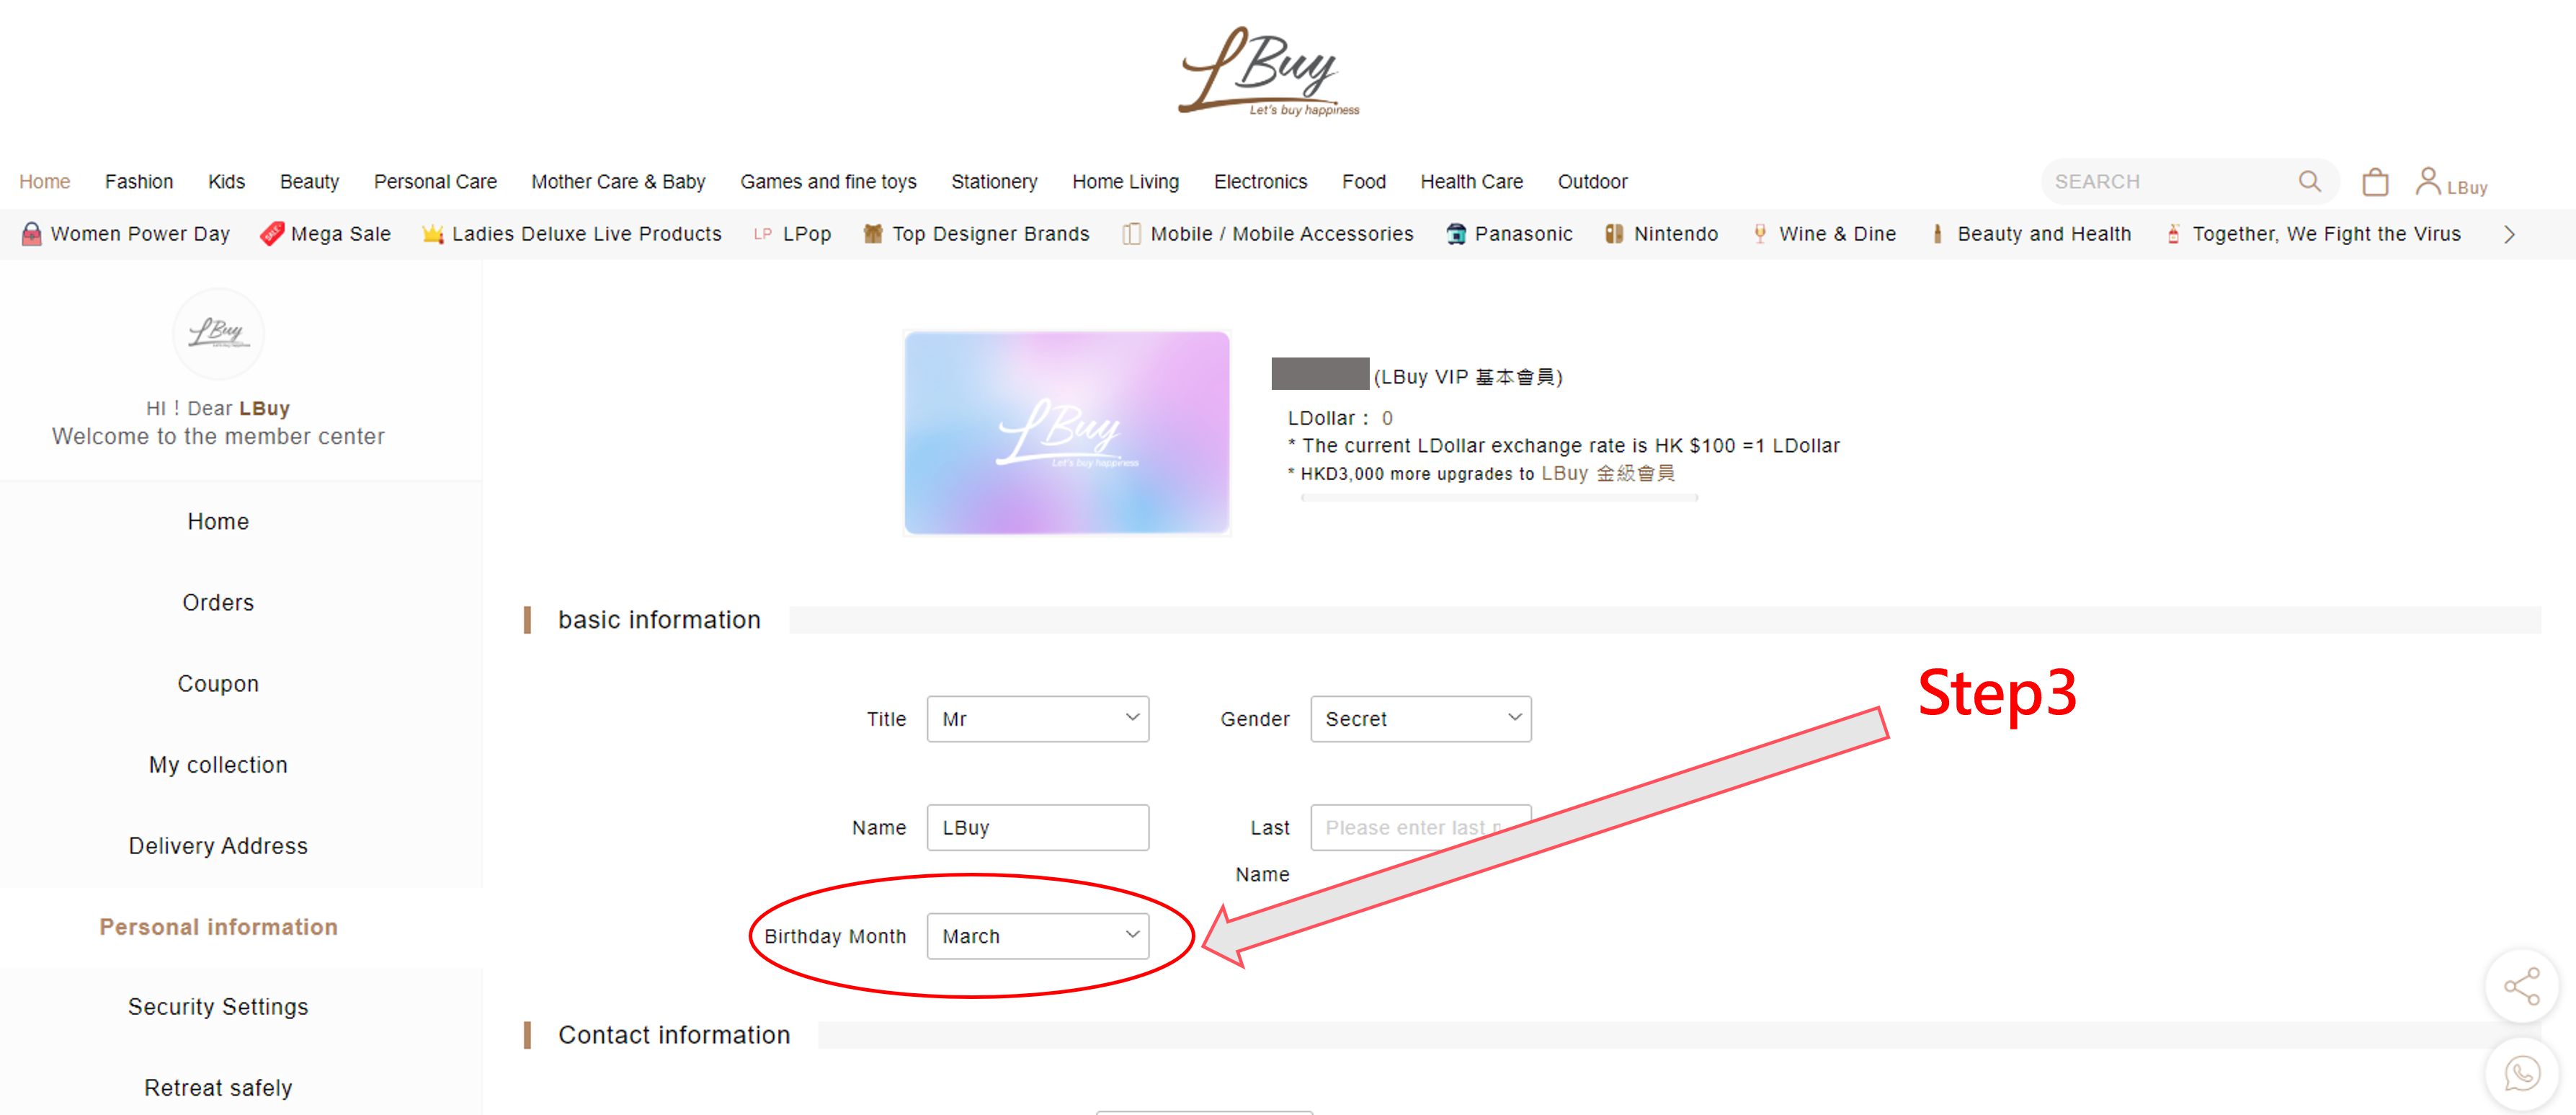Image resolution: width=2576 pixels, height=1115 pixels.
Task: Select the Electronics menu item
Action: pos(1260,182)
